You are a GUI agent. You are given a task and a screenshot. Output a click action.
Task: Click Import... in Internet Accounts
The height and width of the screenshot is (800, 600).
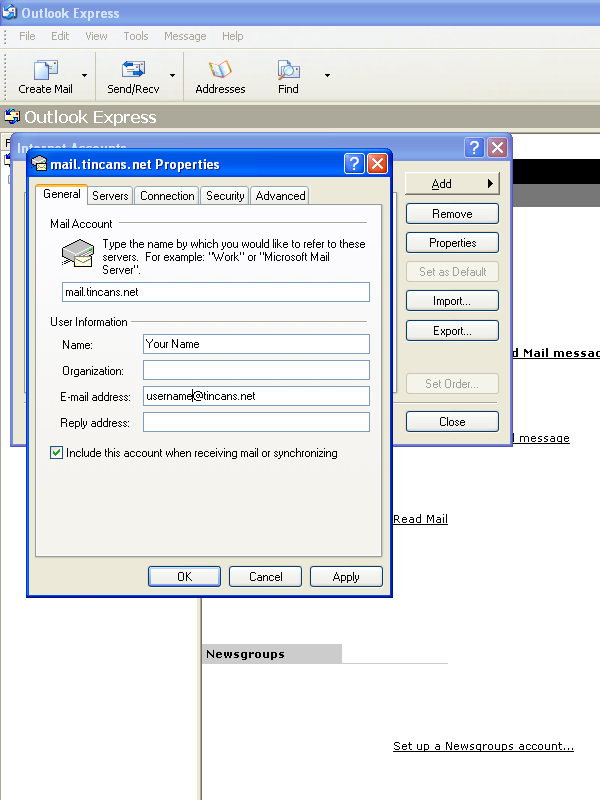pyautogui.click(x=452, y=301)
